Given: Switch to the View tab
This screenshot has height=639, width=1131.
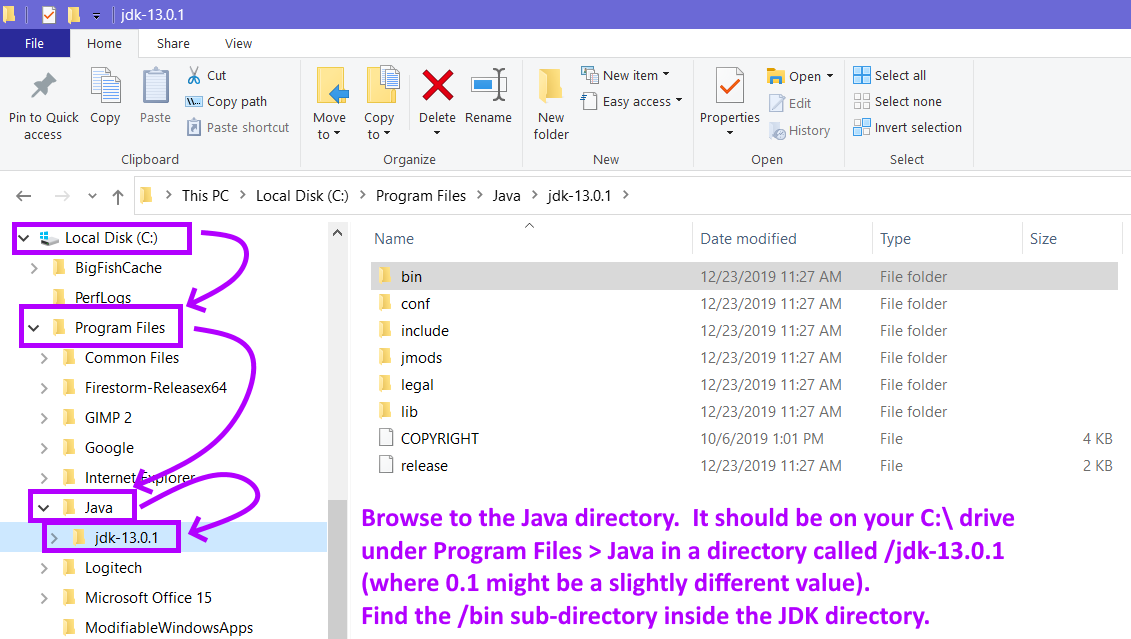Looking at the screenshot, I should click(238, 43).
